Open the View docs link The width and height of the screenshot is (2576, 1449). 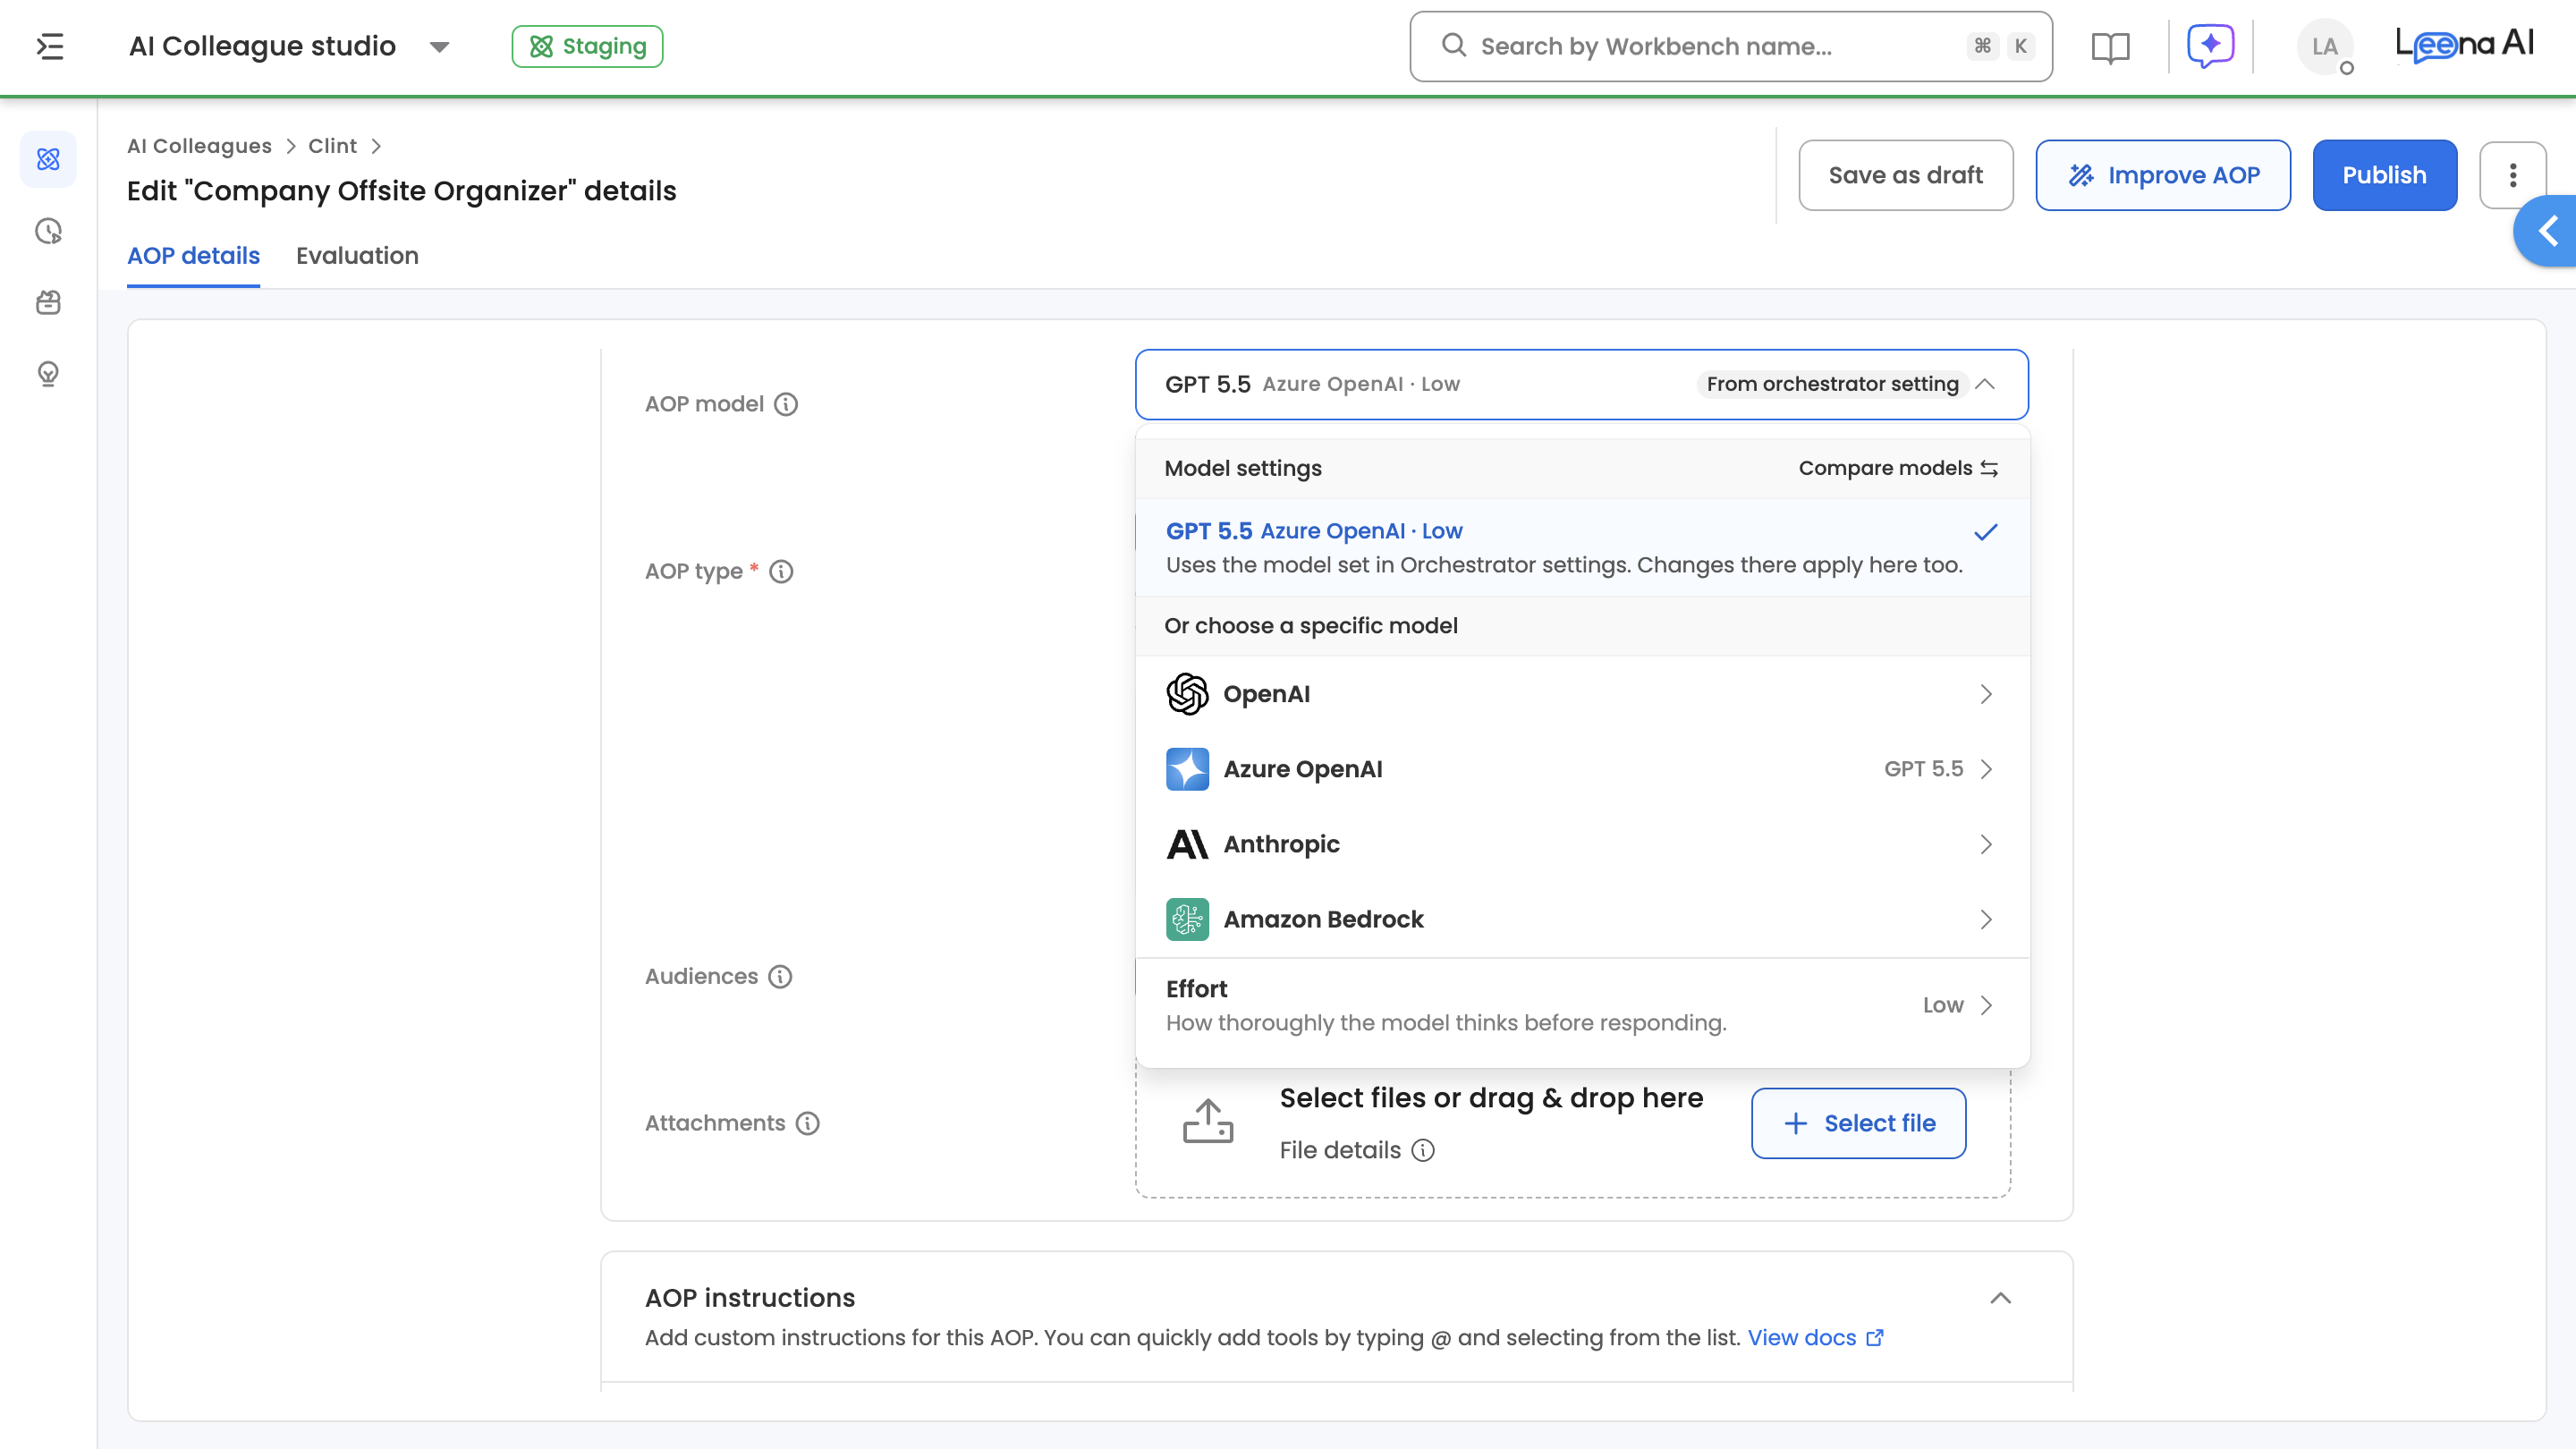coord(1815,1338)
